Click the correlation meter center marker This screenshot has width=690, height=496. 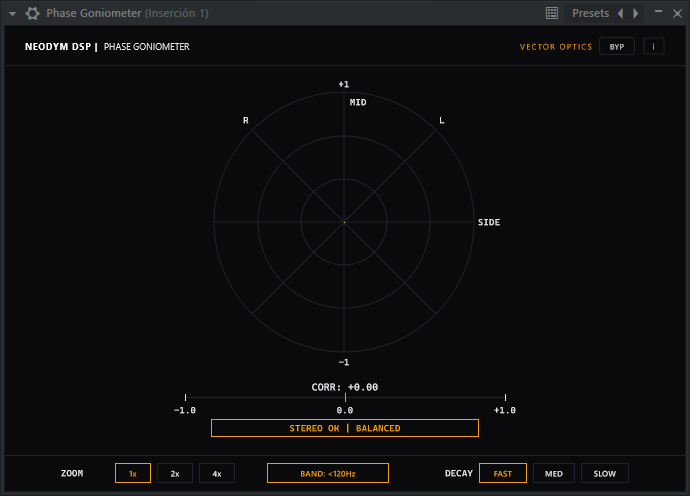[x=345, y=397]
